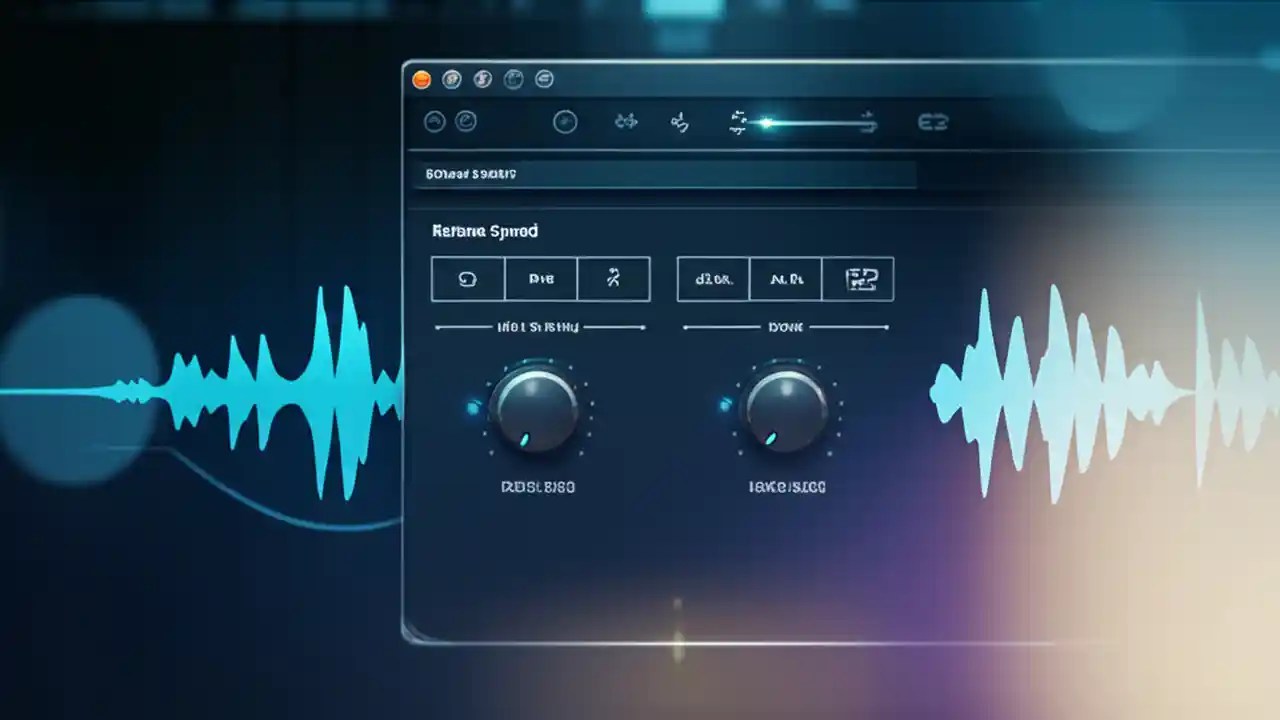Open the right-pointing chevron after the second group label
The image size is (1280, 720).
pyautogui.click(x=885, y=326)
